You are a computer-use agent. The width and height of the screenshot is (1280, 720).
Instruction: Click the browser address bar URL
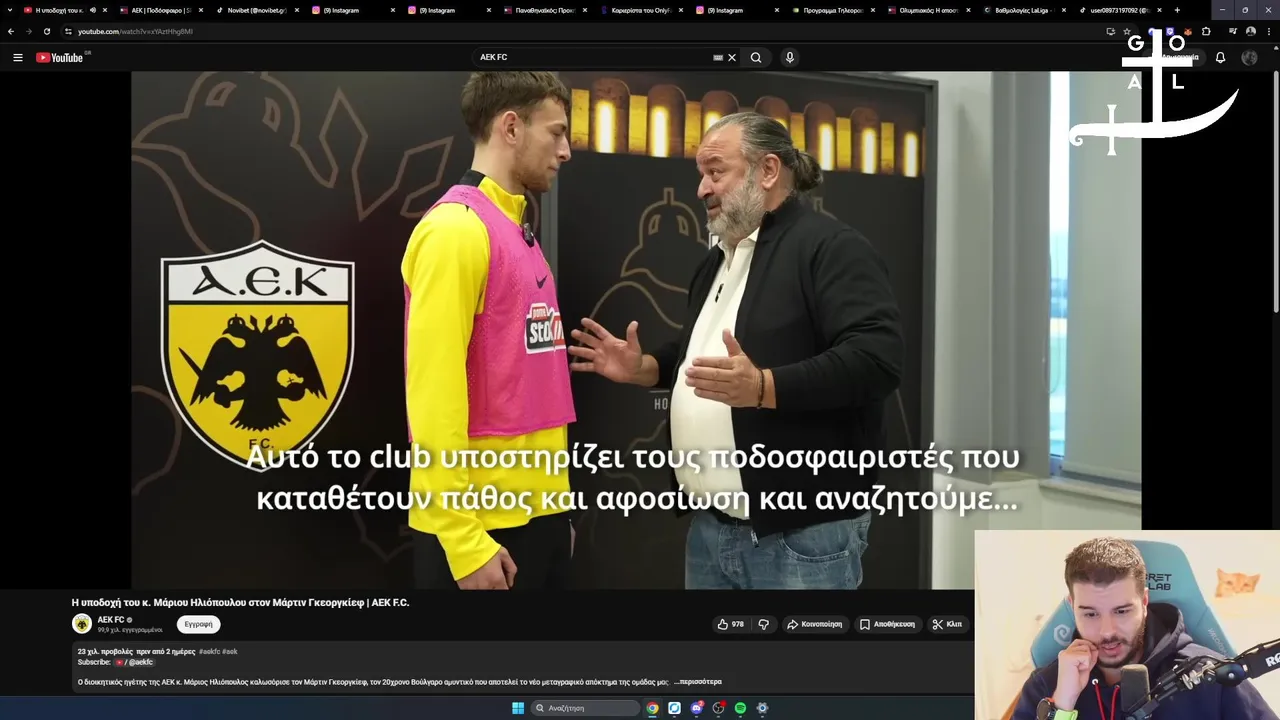coord(135,31)
